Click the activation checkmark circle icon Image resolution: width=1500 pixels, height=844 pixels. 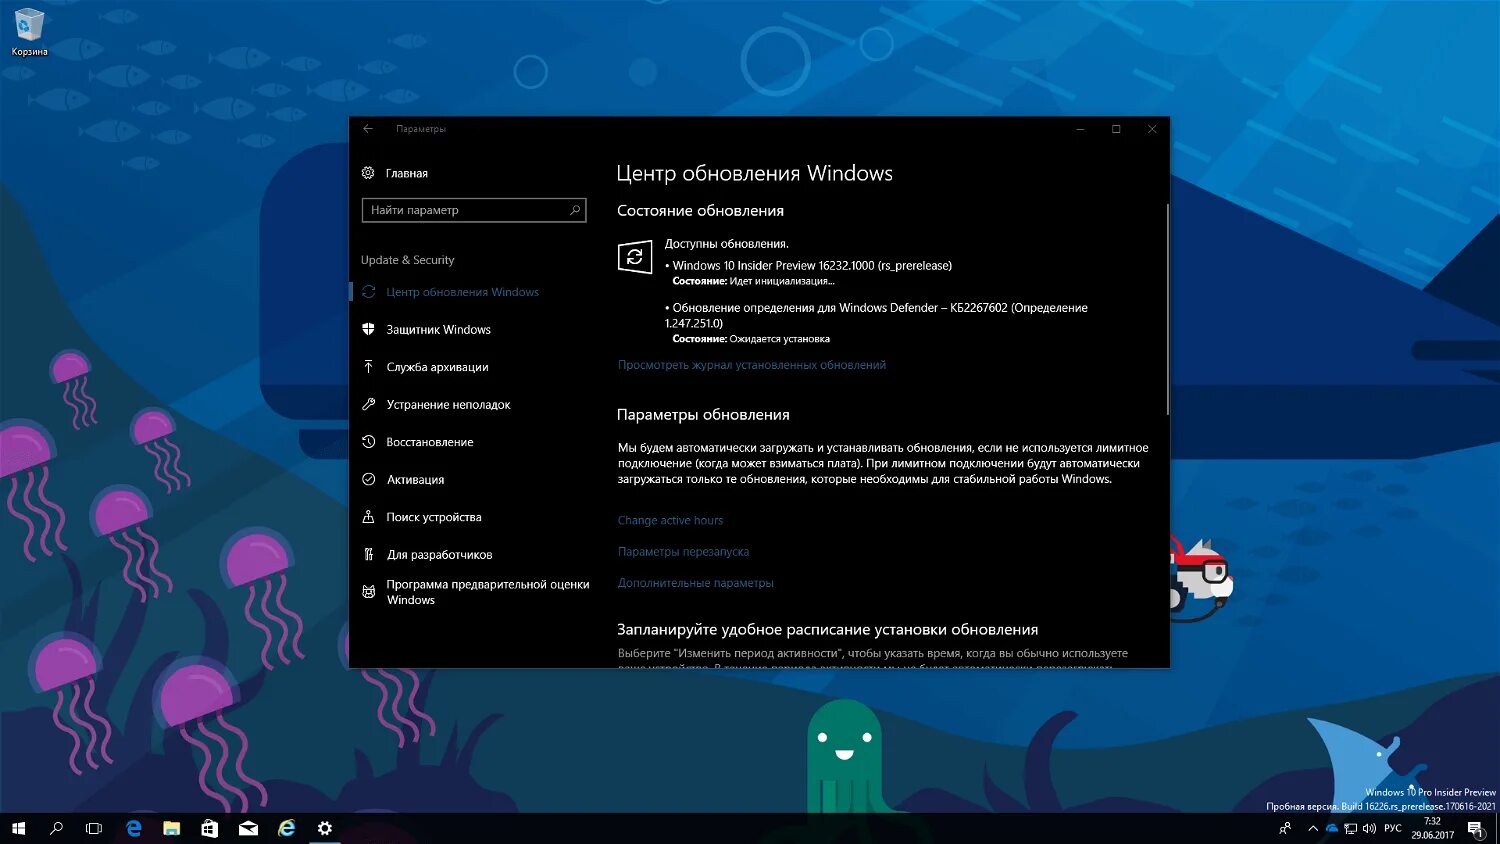coord(368,480)
